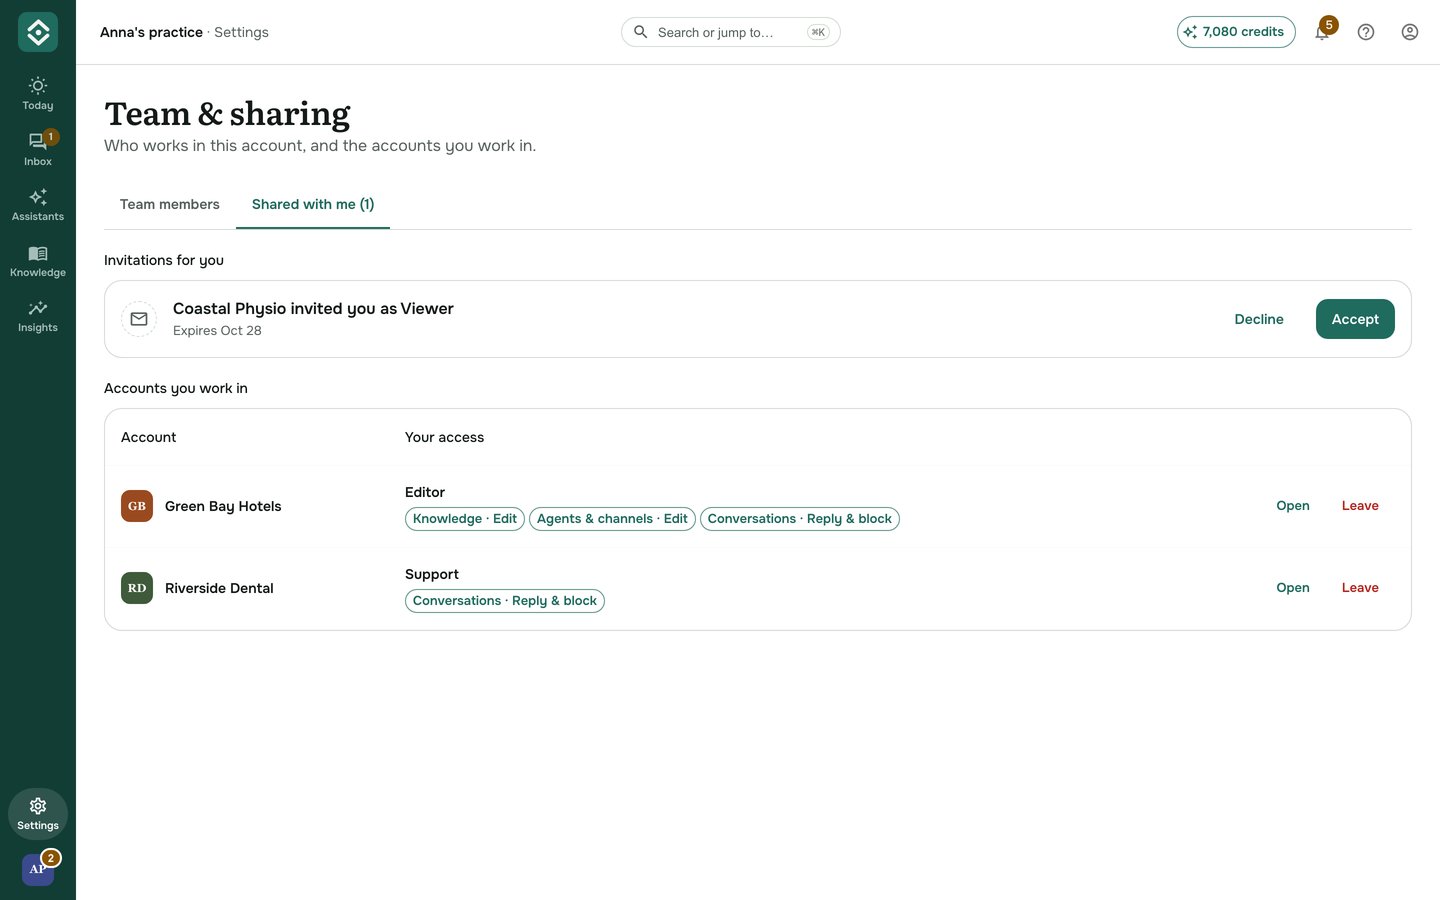Click the Expires Oct 28 text
This screenshot has width=1440, height=900.
(x=217, y=331)
